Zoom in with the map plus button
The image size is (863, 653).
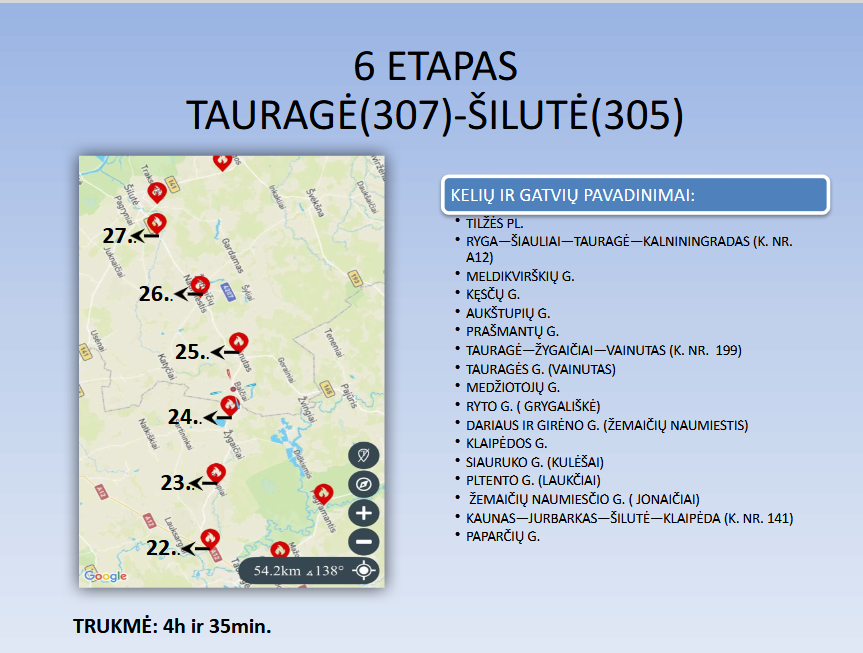[364, 514]
